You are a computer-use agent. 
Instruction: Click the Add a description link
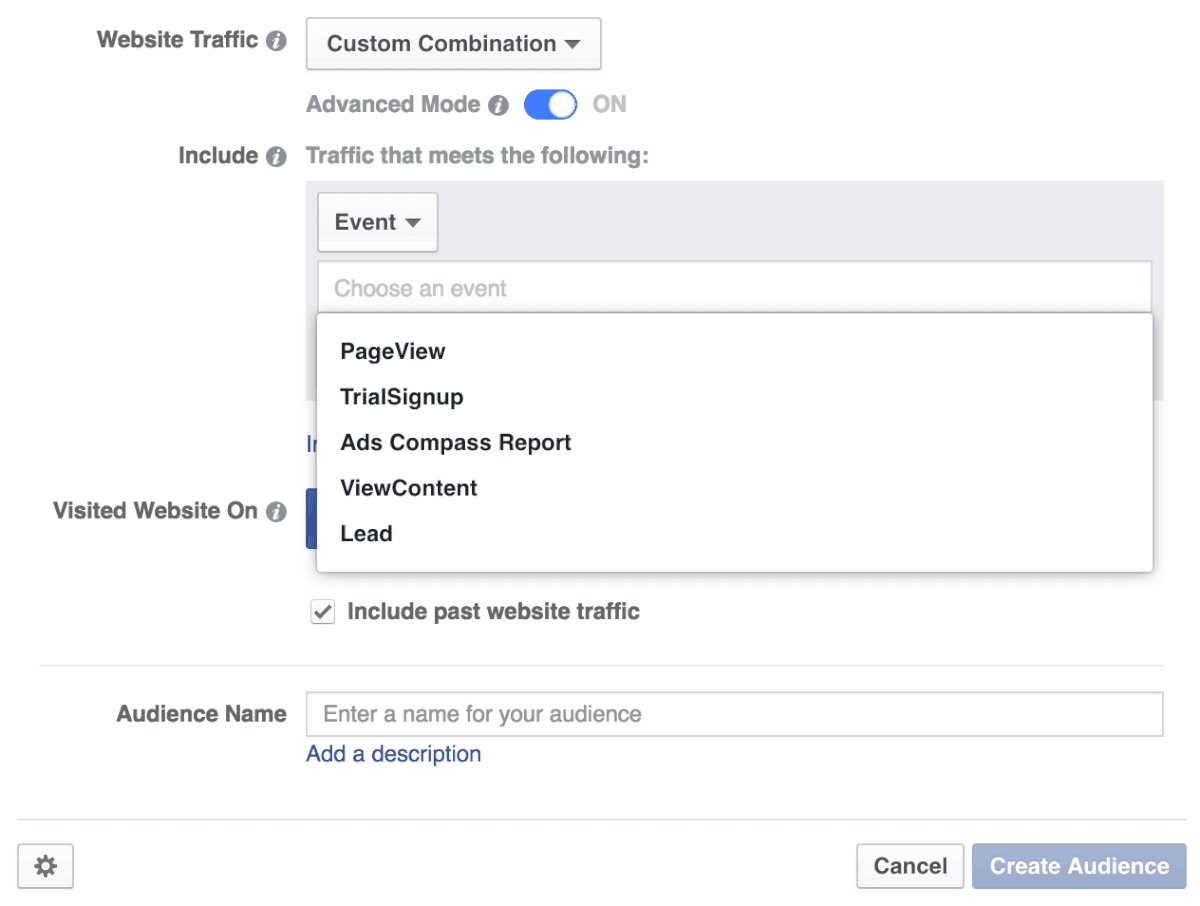pyautogui.click(x=393, y=754)
